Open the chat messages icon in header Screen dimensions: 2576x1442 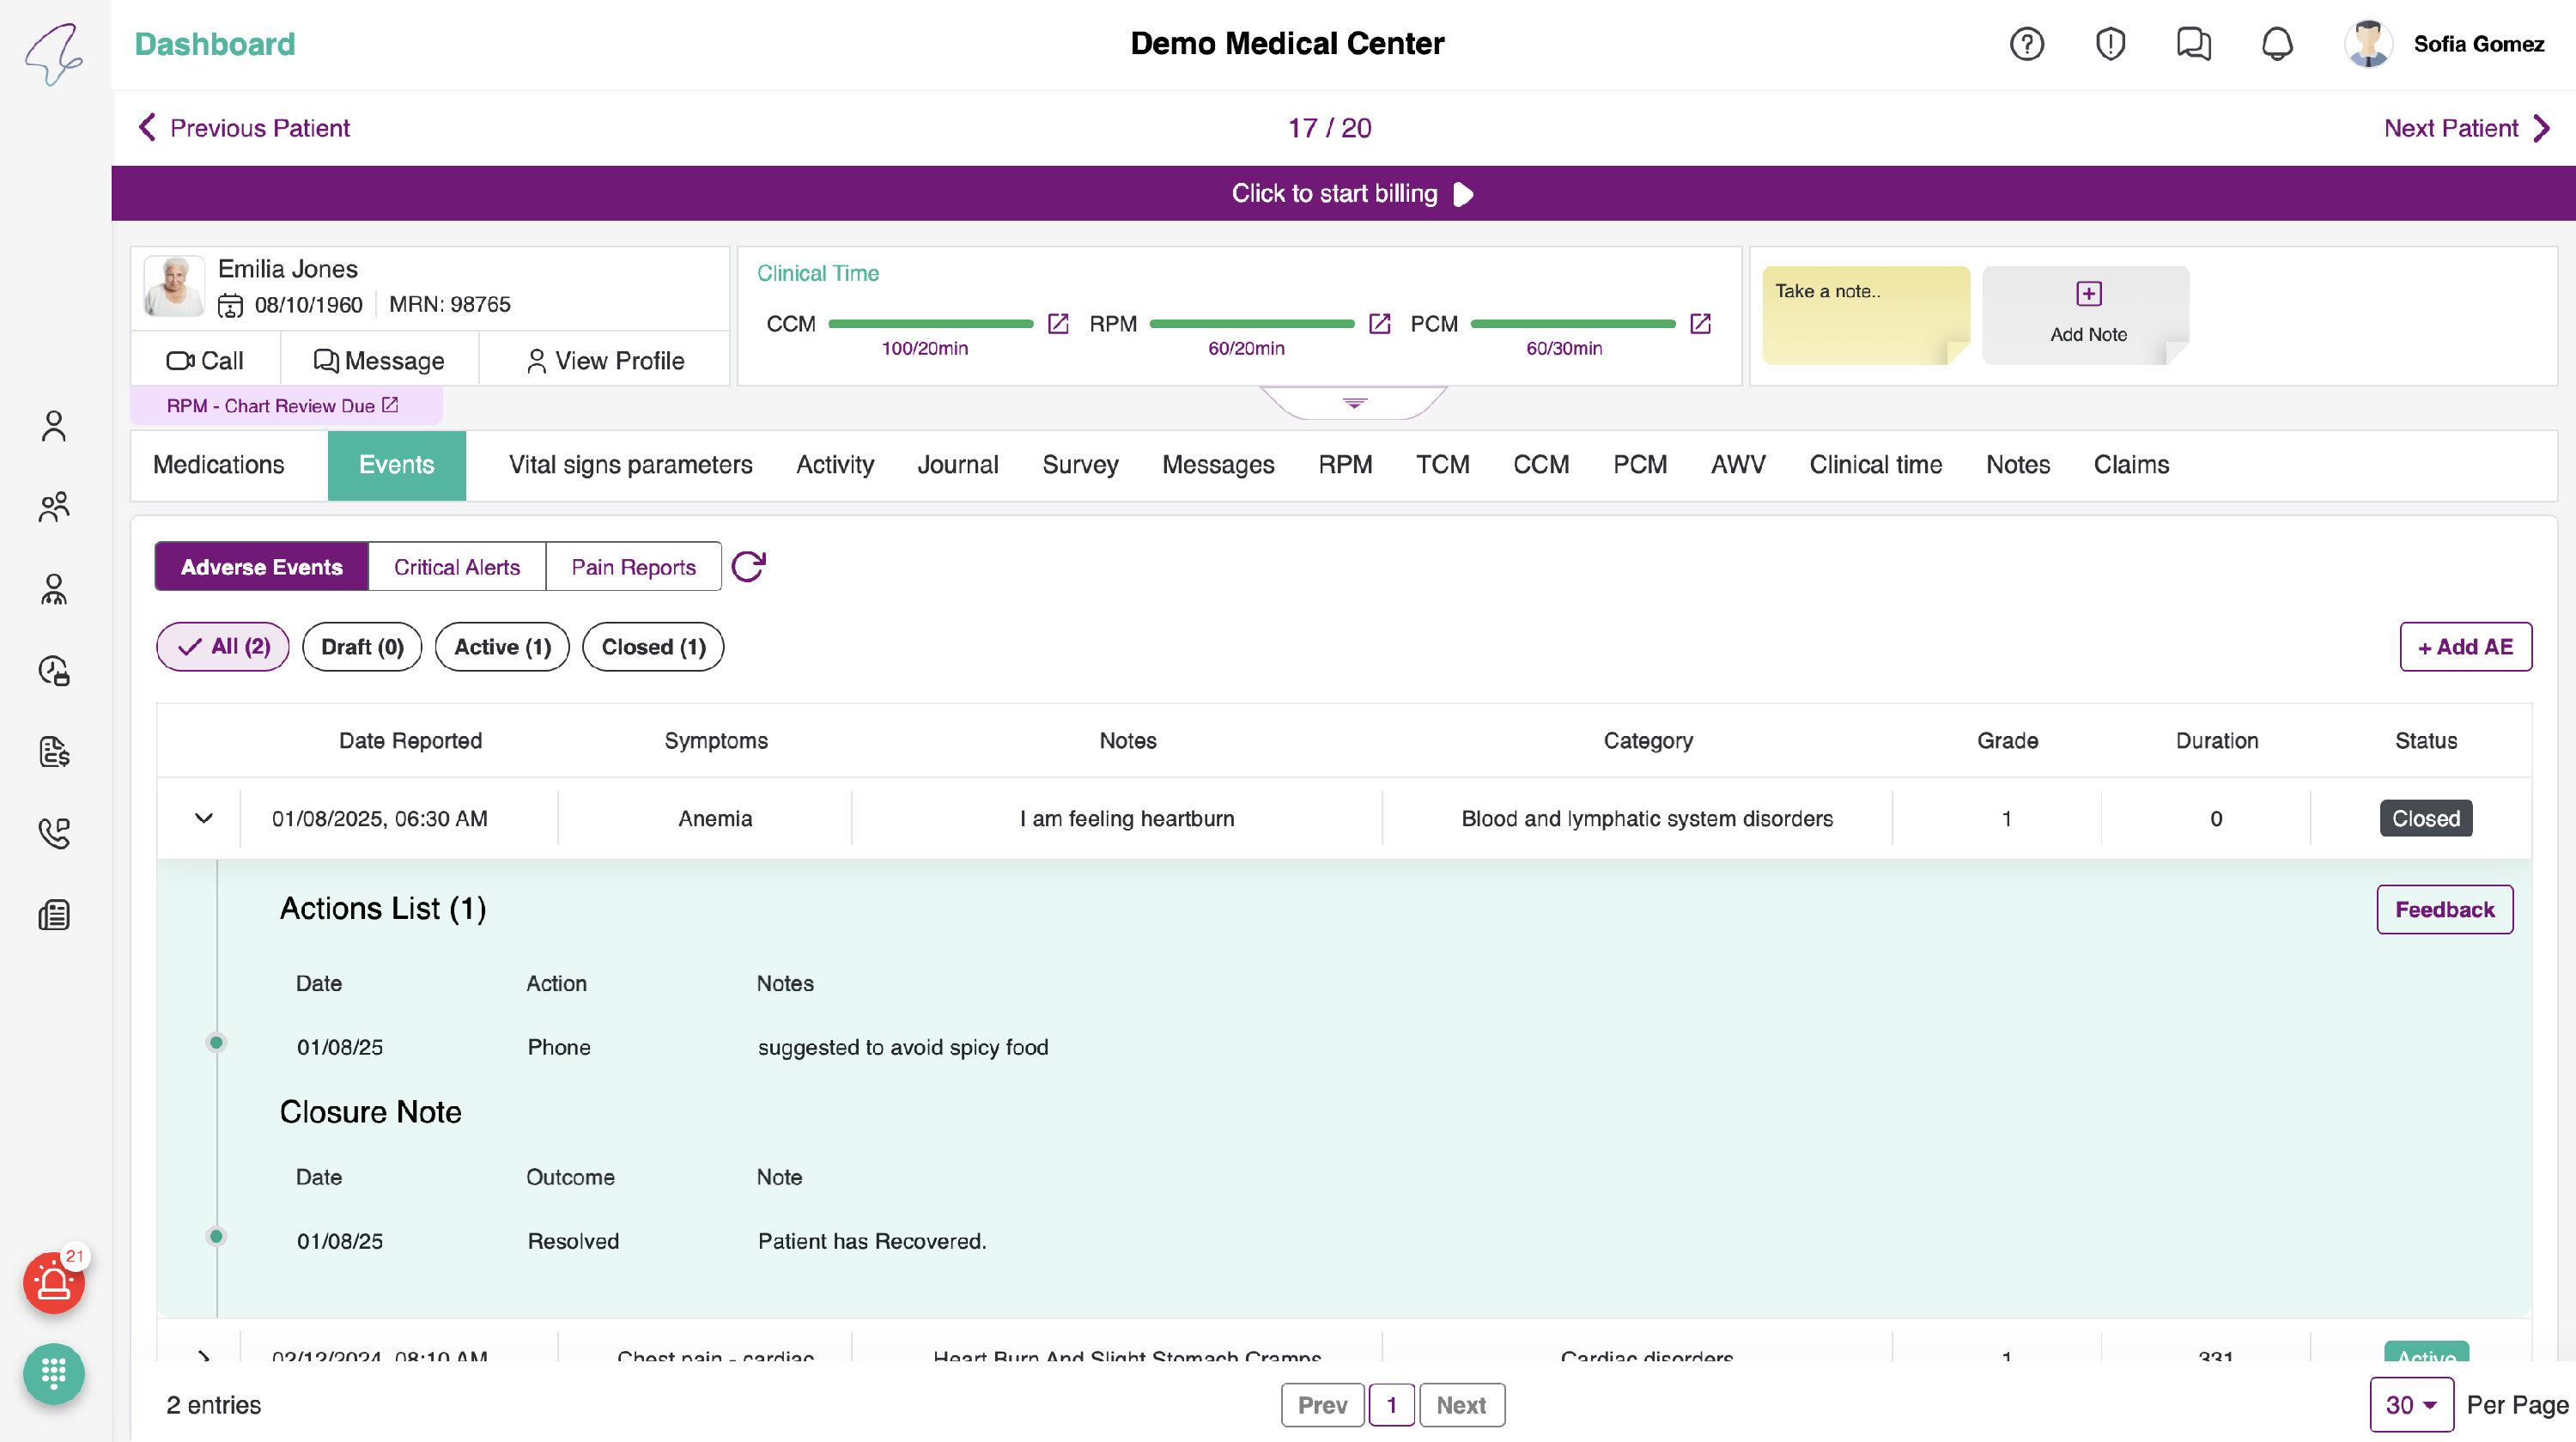2193,44
